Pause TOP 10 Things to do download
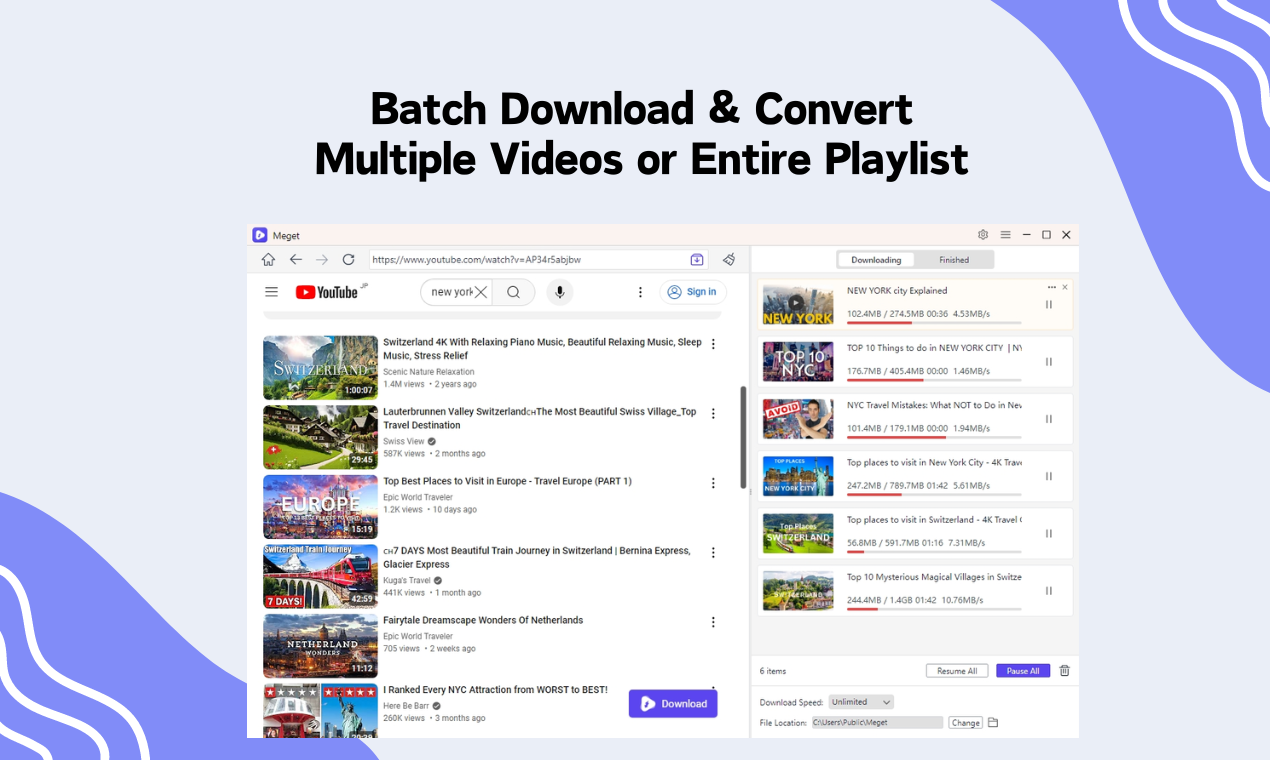The height and width of the screenshot is (760, 1270). [1049, 362]
